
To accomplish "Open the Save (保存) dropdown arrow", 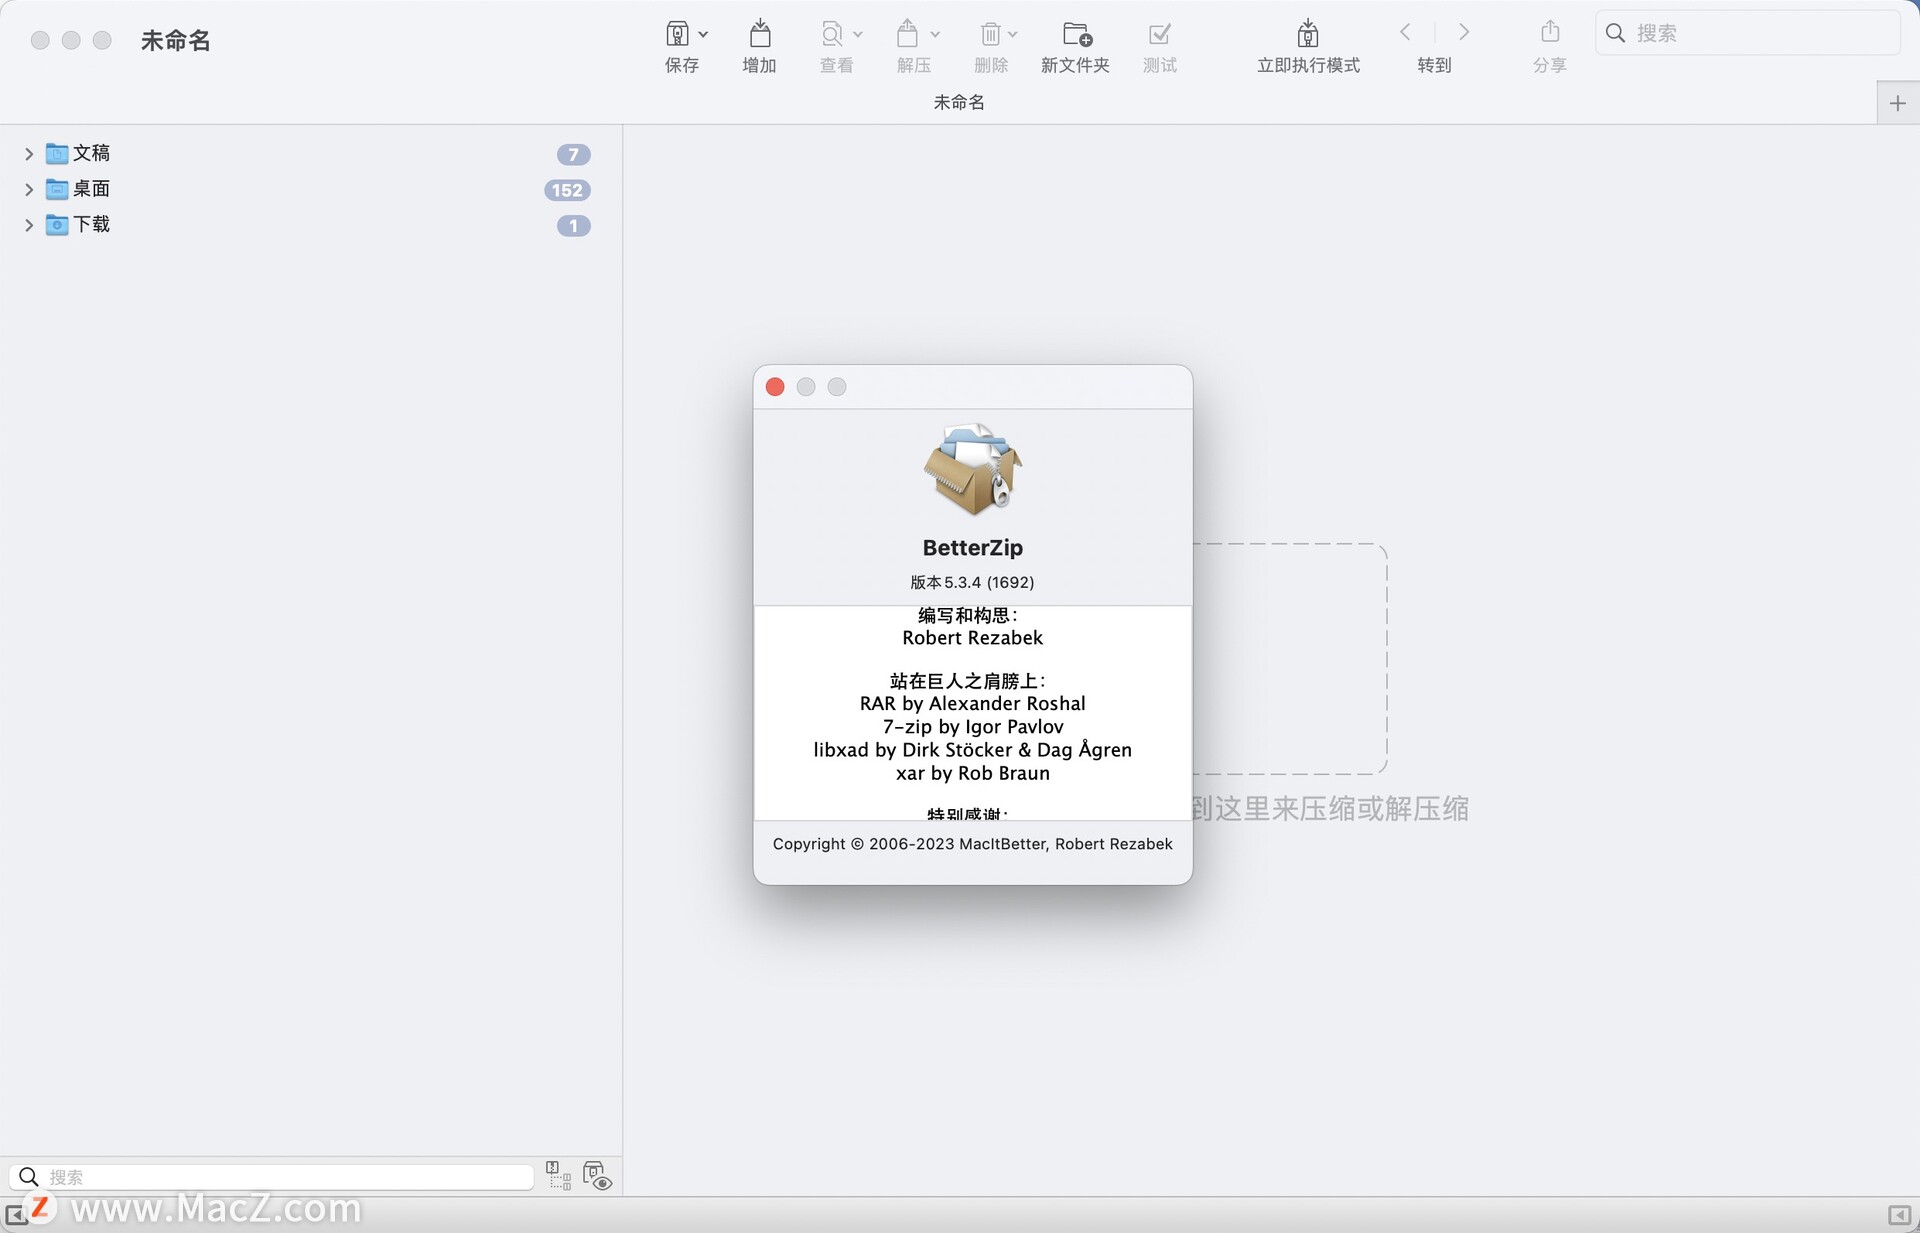I will (x=703, y=34).
